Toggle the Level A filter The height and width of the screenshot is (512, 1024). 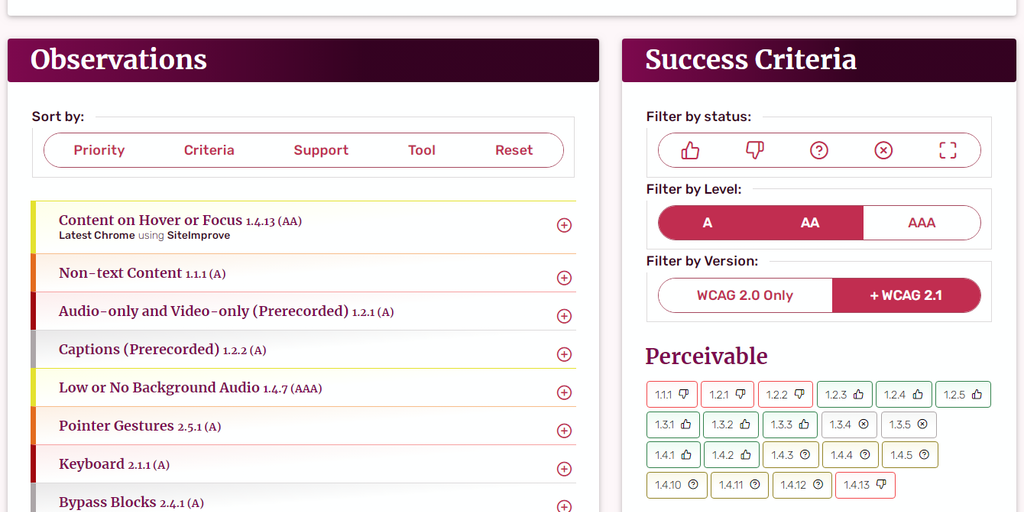[707, 223]
